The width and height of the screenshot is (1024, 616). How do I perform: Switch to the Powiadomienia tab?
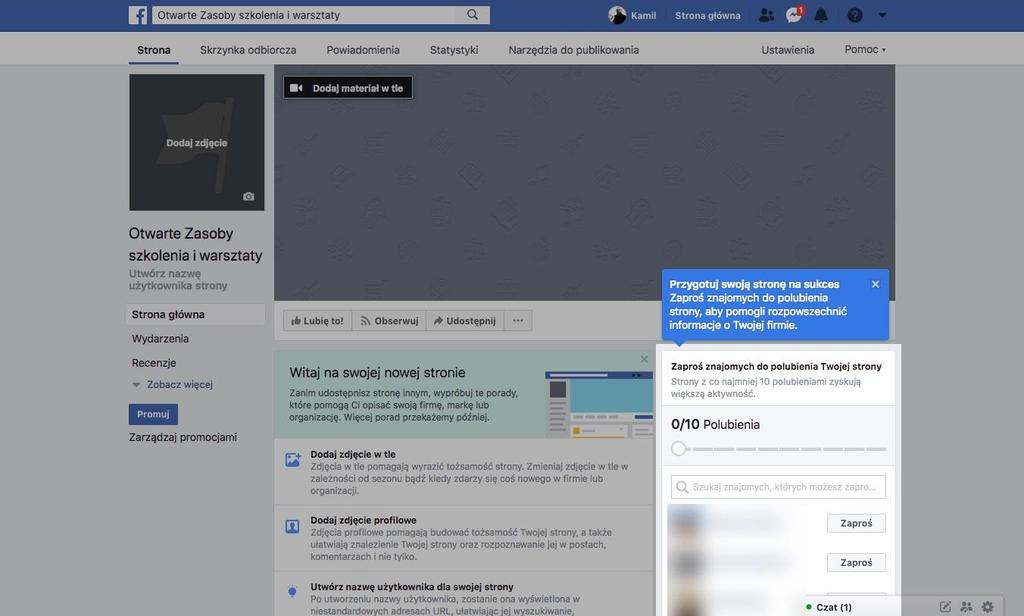point(363,50)
